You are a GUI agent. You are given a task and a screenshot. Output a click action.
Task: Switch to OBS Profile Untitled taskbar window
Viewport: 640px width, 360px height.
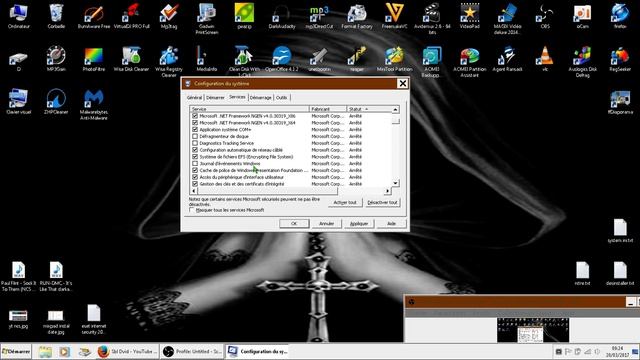[191, 351]
